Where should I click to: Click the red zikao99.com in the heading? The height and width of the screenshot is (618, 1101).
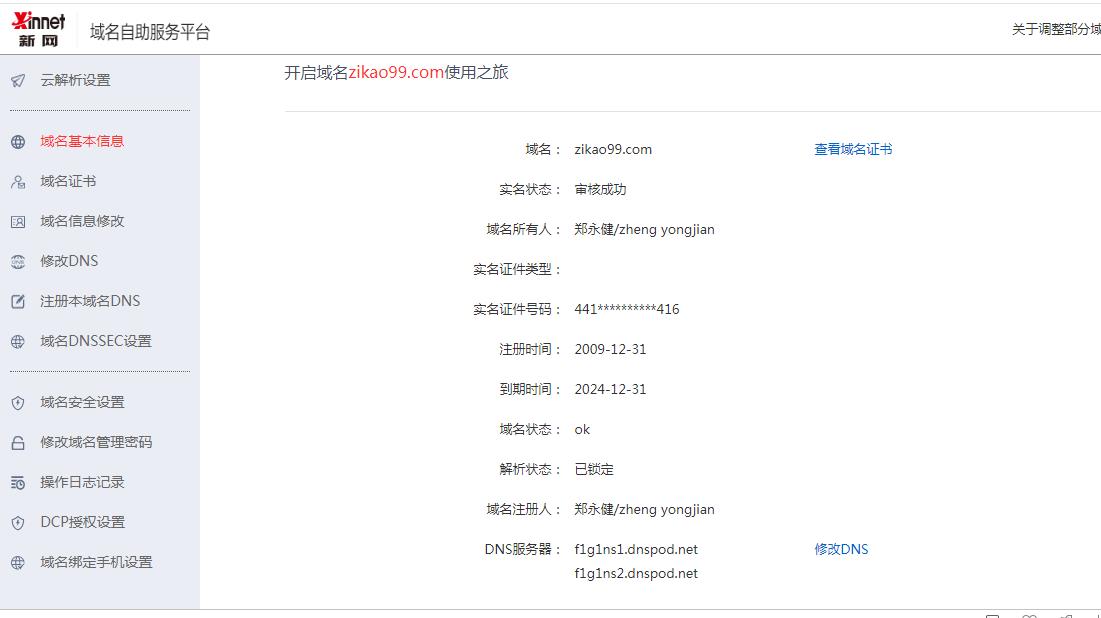[396, 72]
